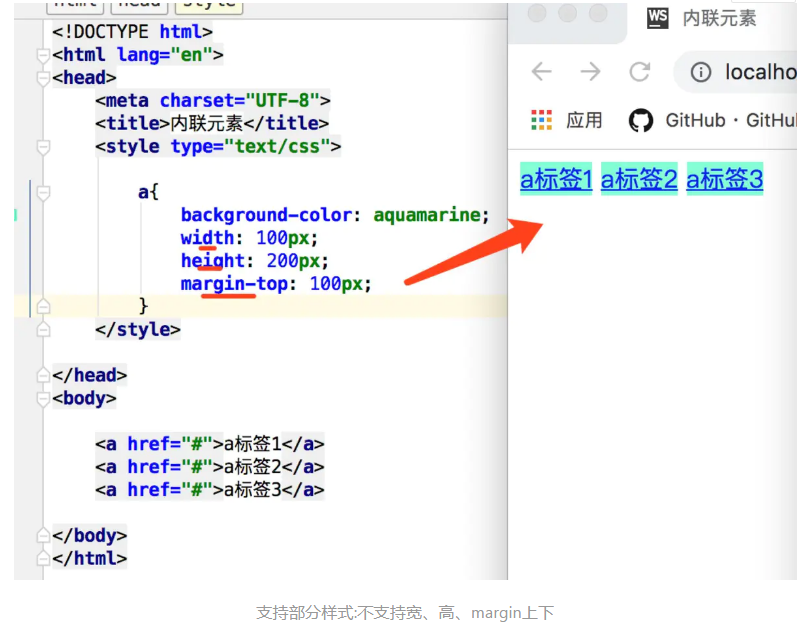Open the a标签2 link in the page
The height and width of the screenshot is (627, 809).
[639, 178]
